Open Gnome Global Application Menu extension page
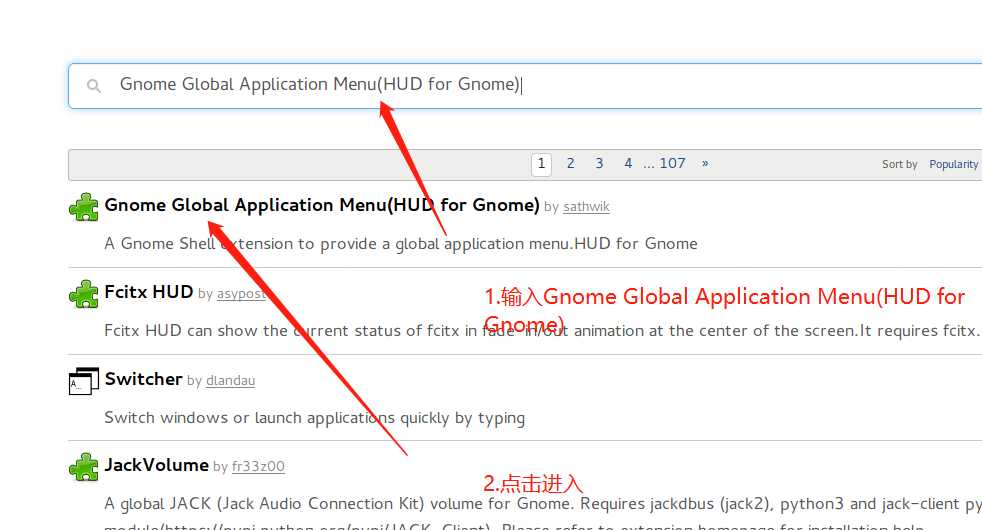 point(322,205)
